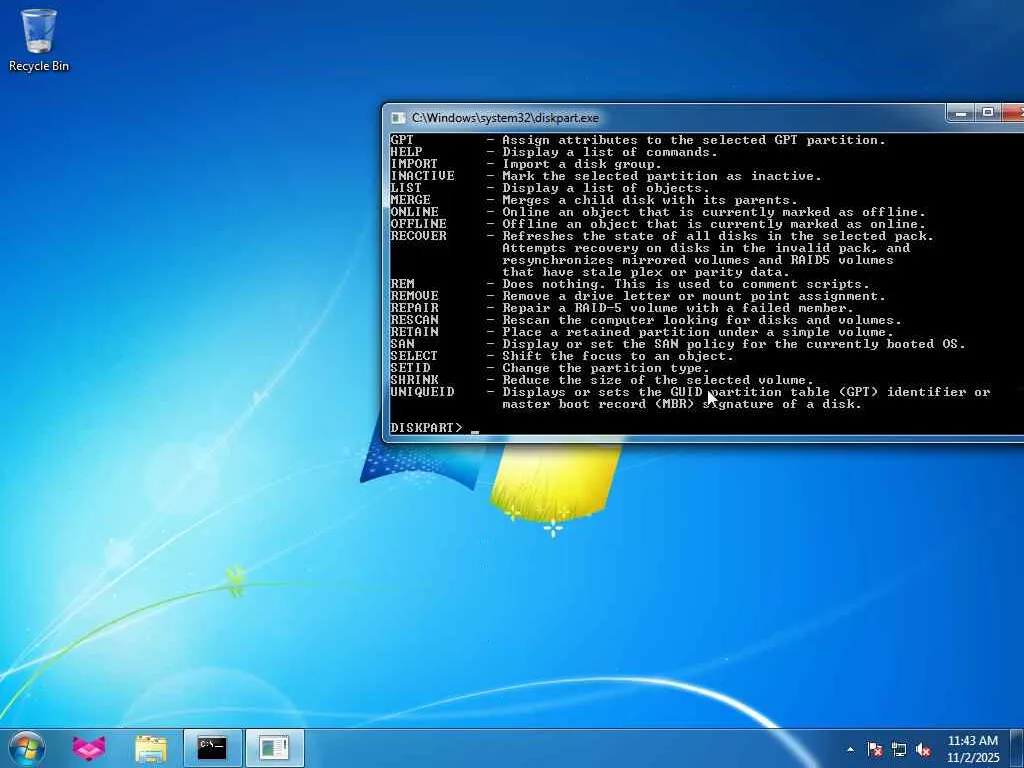Open Windows Explorer folder taskbar icon
This screenshot has width=1024, height=768.
point(151,748)
